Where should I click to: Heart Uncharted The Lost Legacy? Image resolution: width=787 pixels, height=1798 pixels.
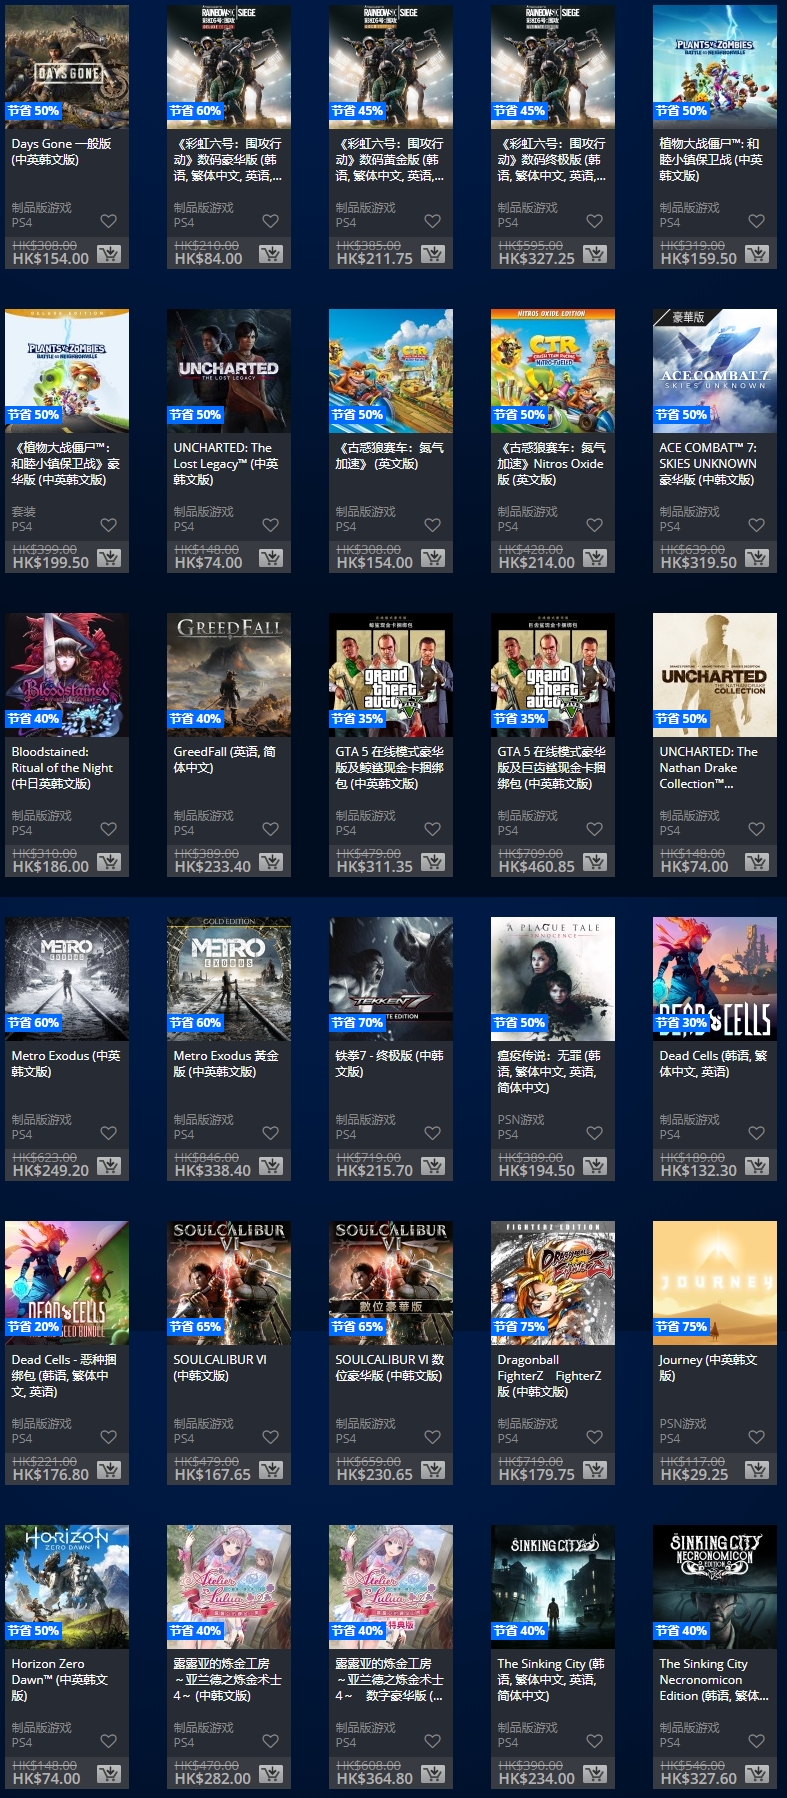tap(271, 525)
